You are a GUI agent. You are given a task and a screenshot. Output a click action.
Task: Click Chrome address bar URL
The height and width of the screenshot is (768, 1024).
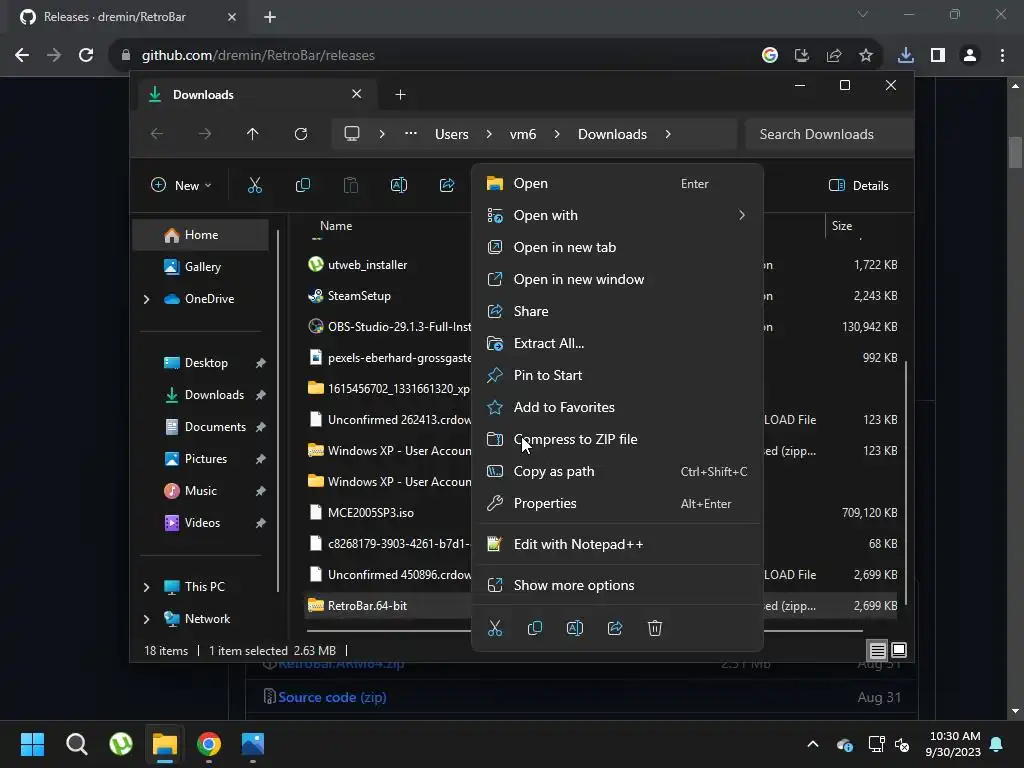click(x=258, y=56)
